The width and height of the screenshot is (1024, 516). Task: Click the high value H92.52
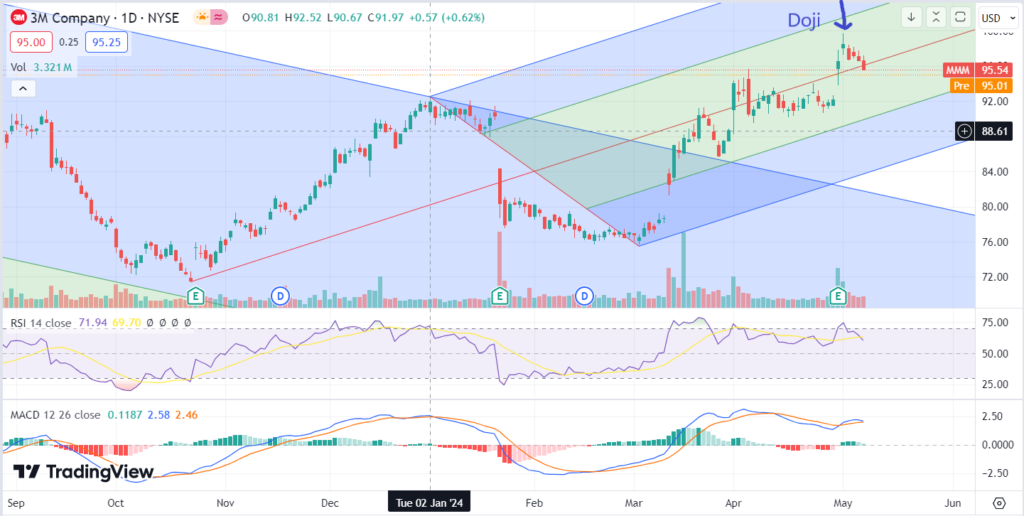(x=302, y=18)
